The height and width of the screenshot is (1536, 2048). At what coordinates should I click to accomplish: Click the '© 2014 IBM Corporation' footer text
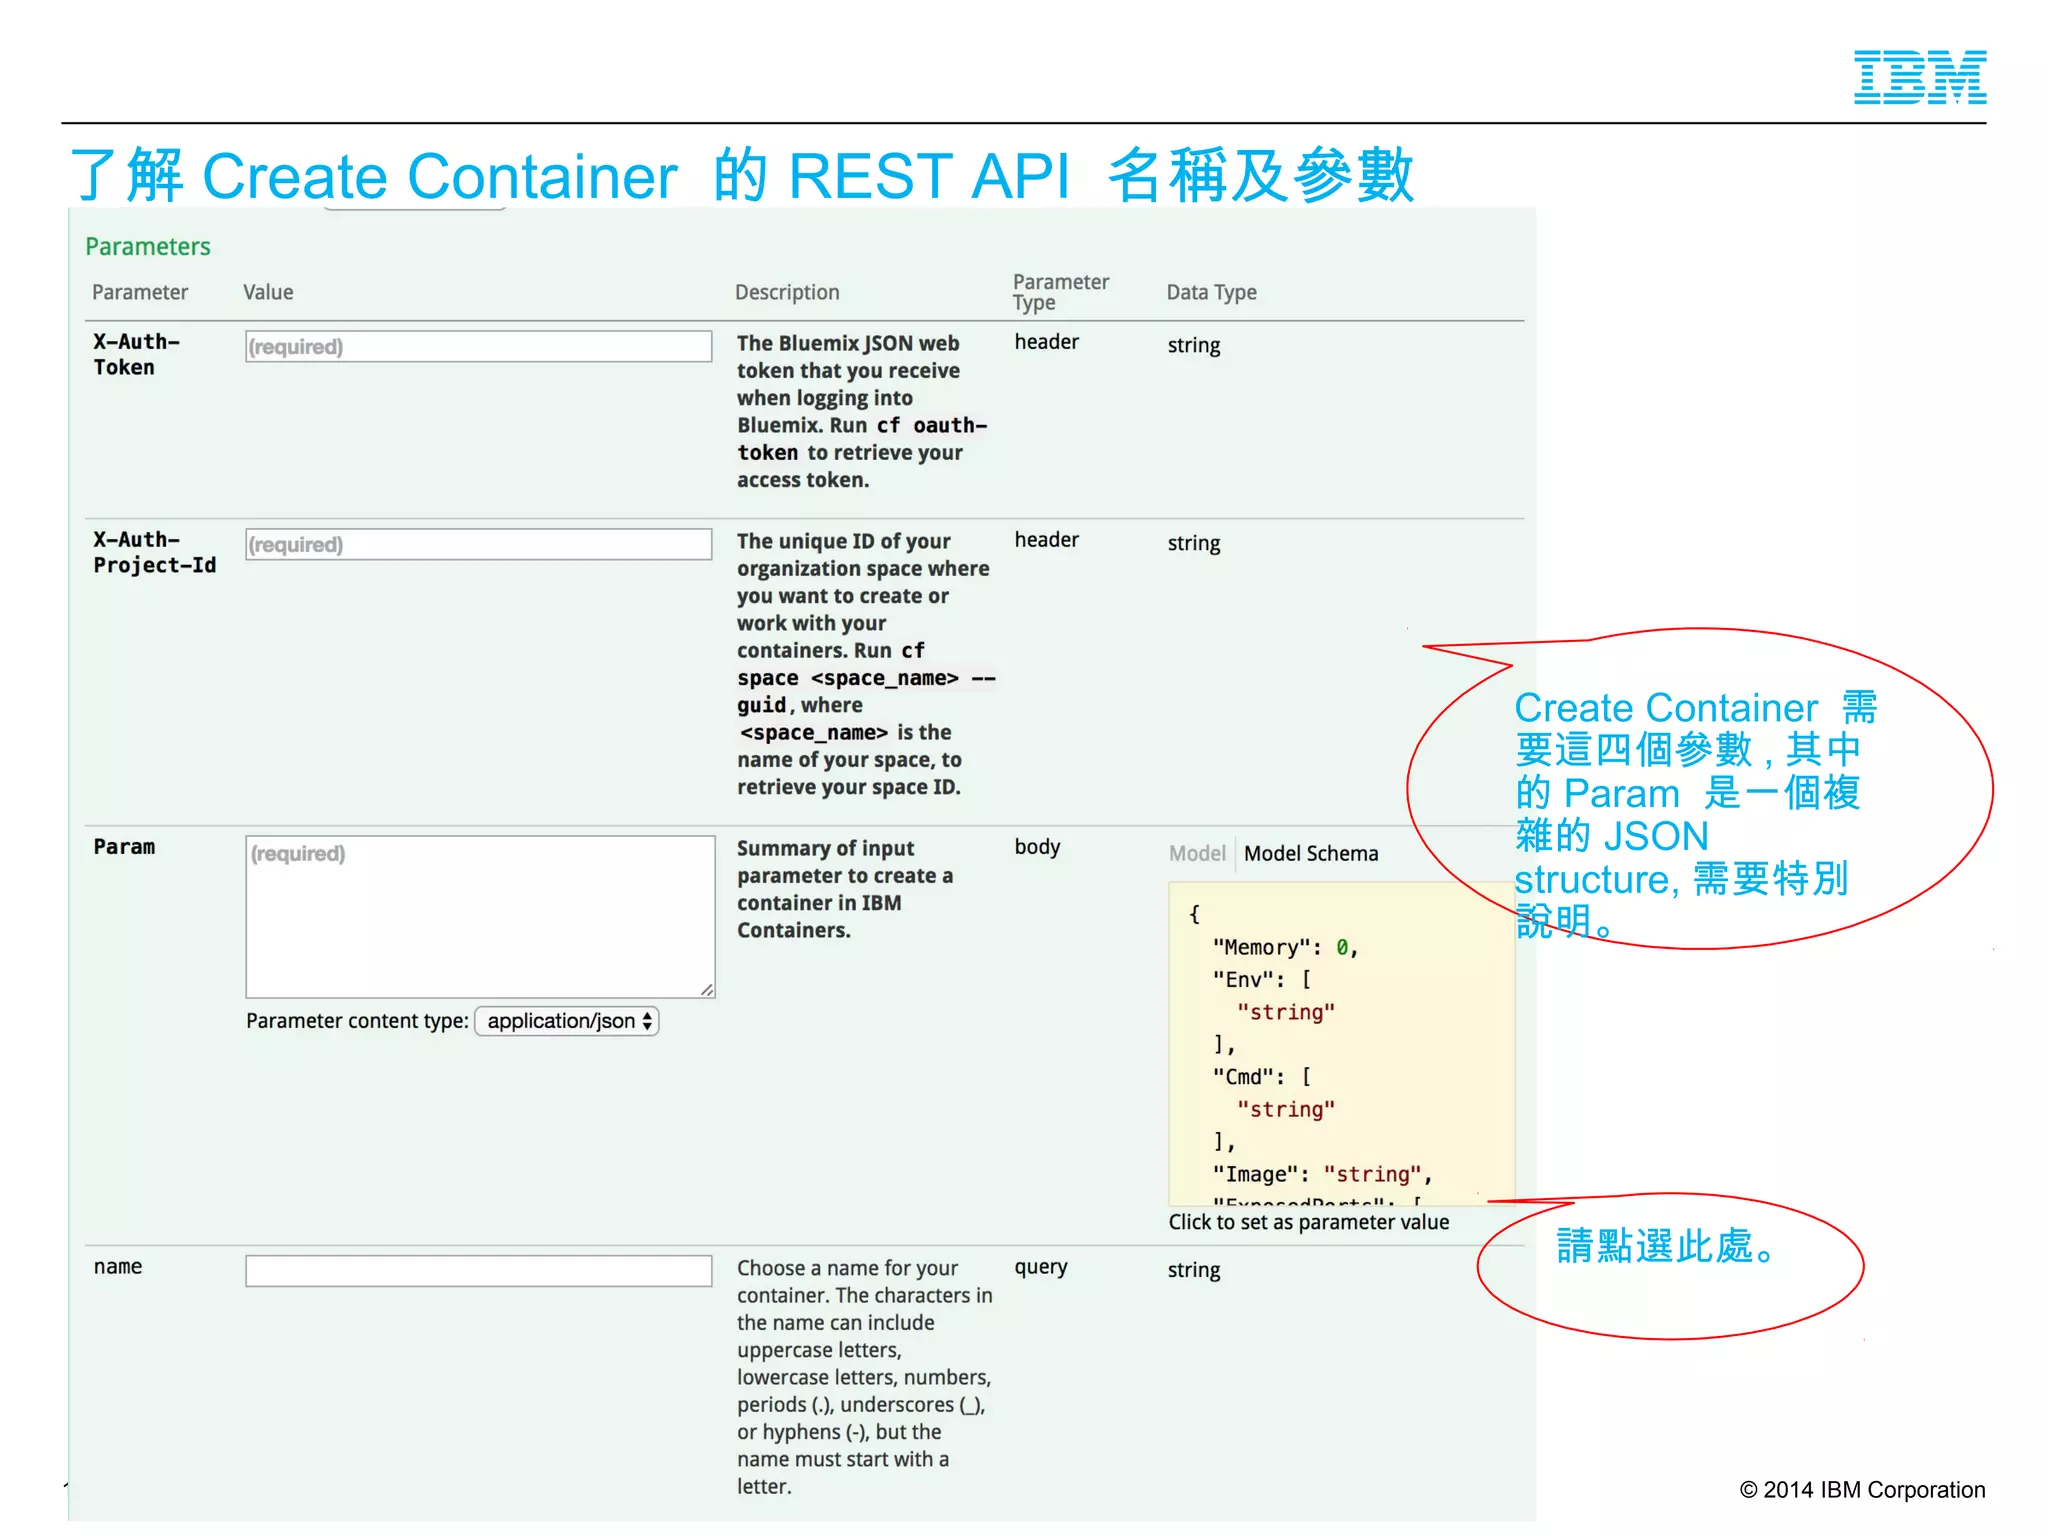[x=1862, y=1490]
